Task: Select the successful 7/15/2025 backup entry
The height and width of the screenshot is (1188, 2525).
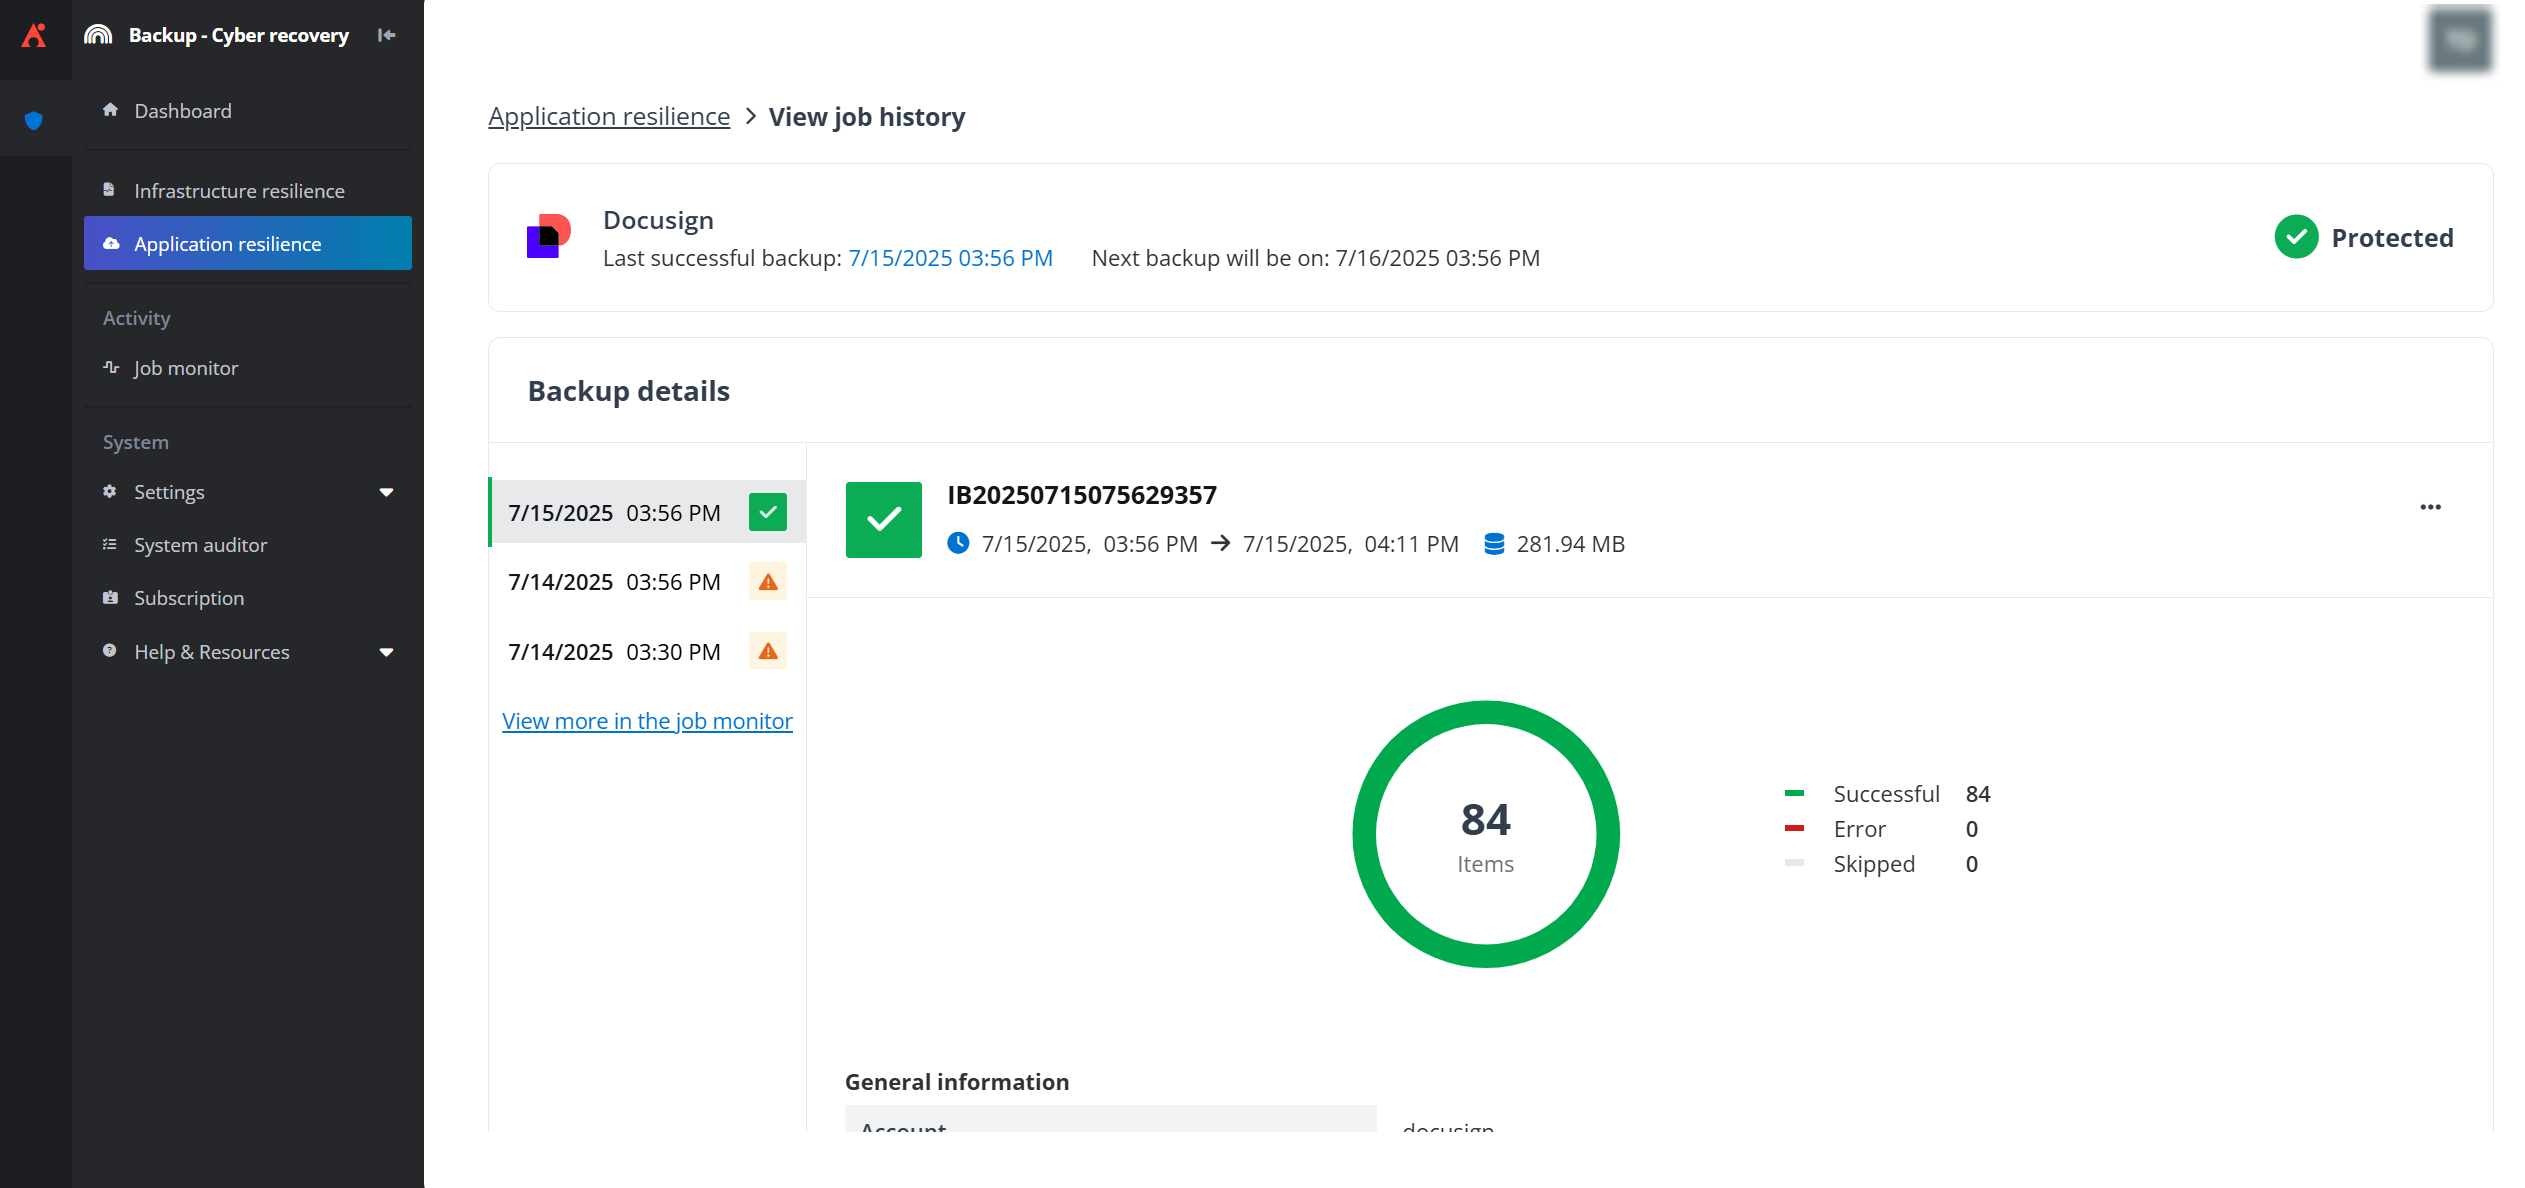Action: click(620, 512)
